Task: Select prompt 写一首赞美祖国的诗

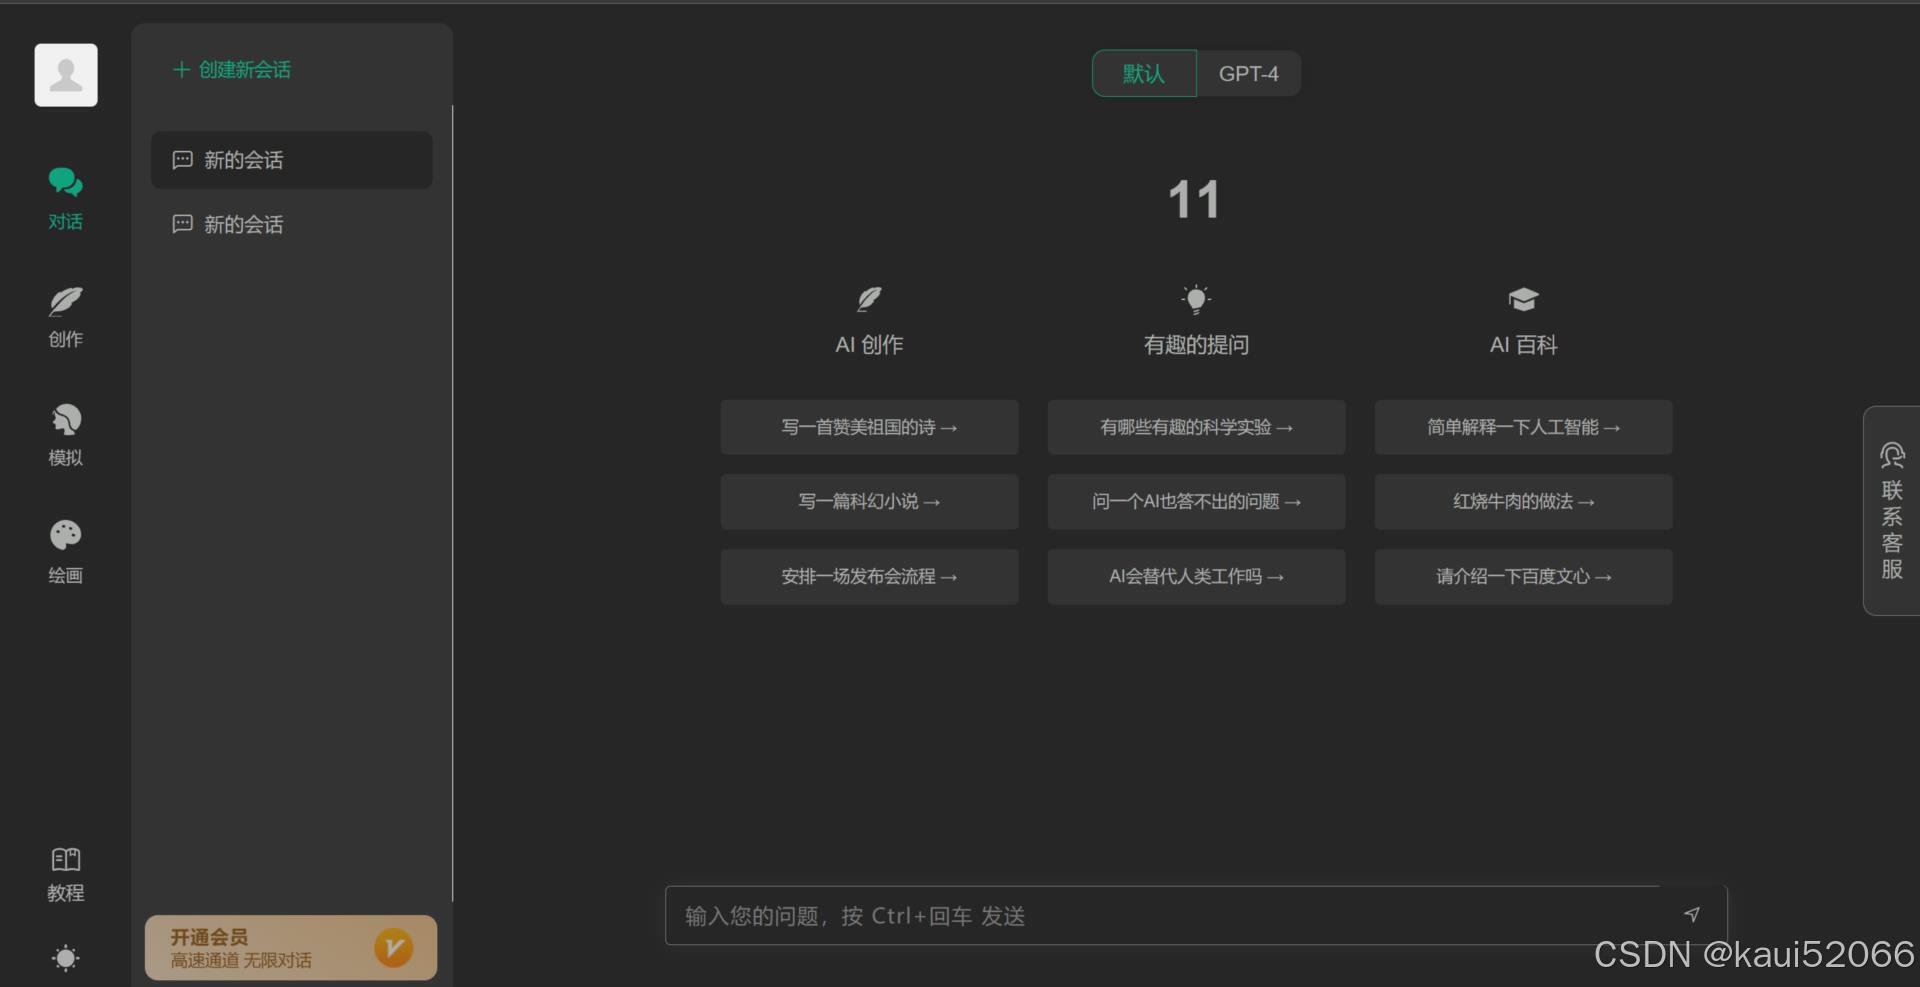Action: (x=869, y=427)
